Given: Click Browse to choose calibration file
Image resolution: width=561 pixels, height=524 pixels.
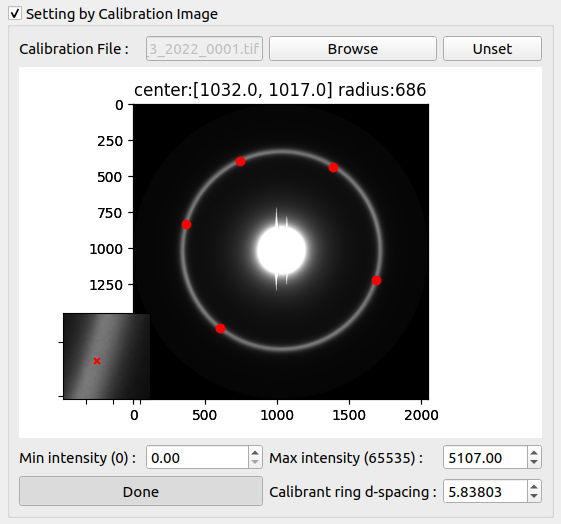Looking at the screenshot, I should (353, 49).
